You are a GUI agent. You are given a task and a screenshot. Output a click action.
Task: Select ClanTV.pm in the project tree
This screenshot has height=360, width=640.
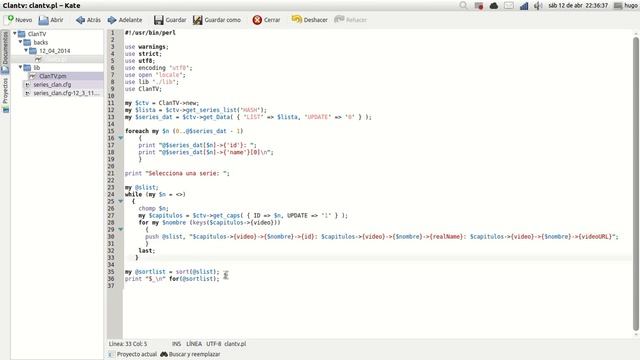53,76
